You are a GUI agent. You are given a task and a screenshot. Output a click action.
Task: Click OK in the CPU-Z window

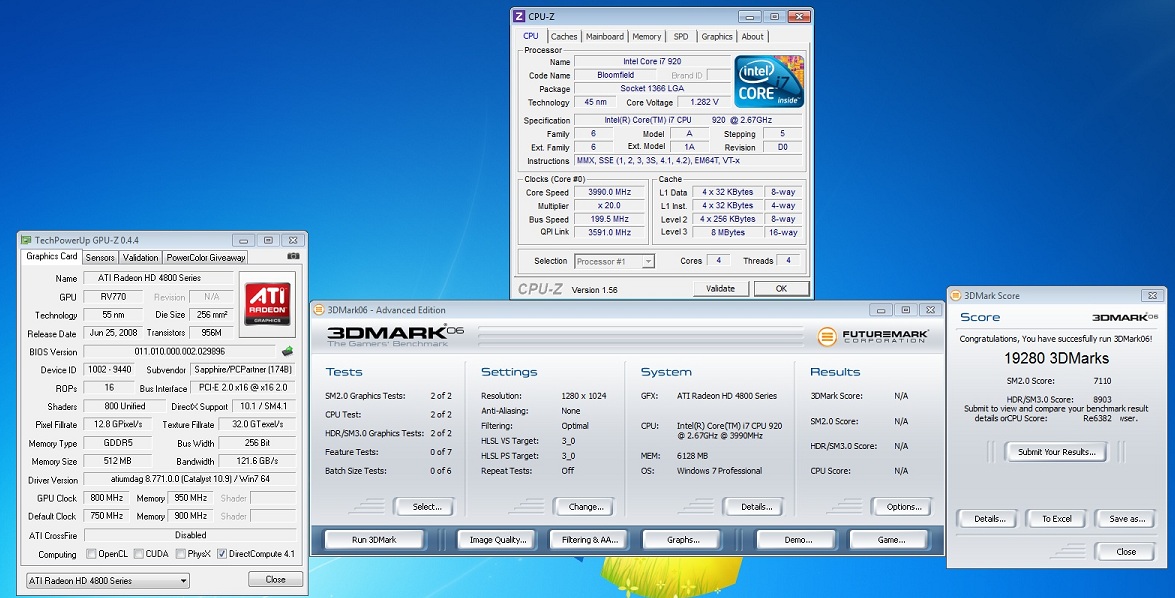click(782, 289)
